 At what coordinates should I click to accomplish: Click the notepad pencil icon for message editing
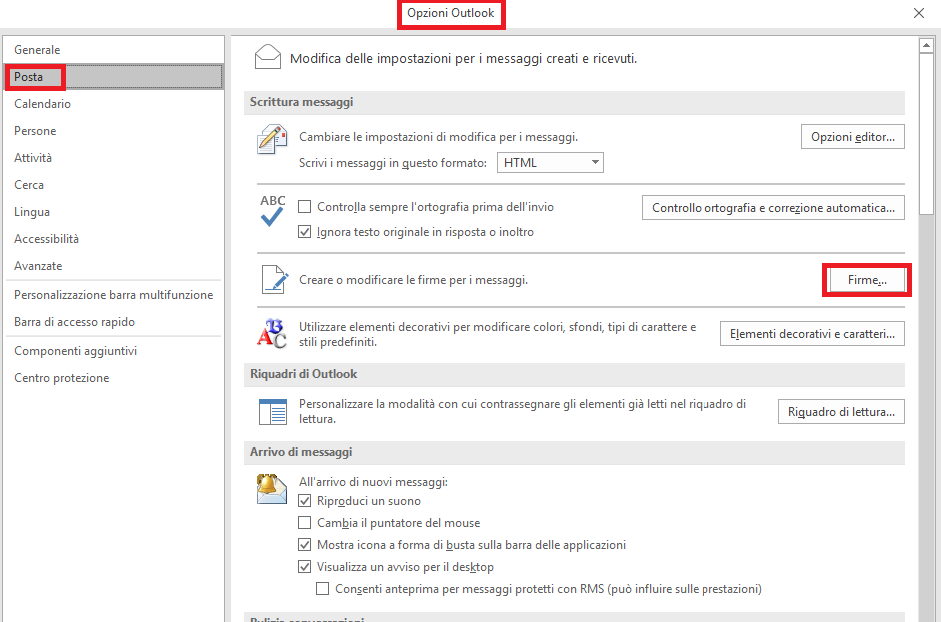[271, 140]
